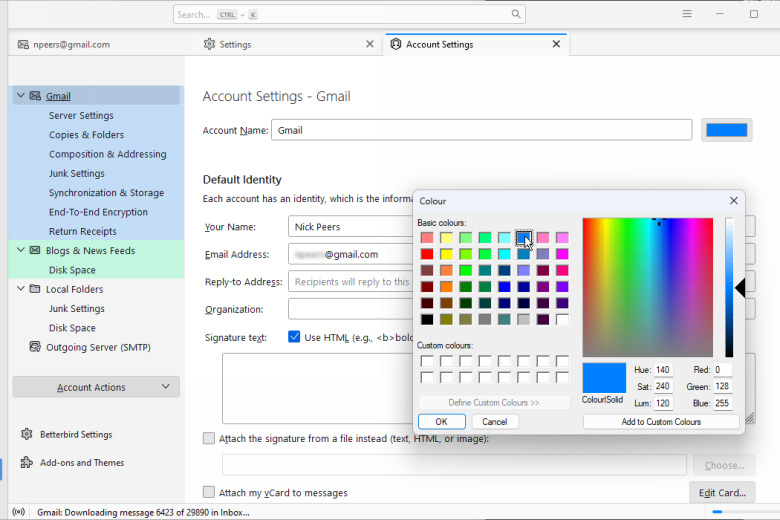Select Disk Space under Blogs & News Feeds
Viewport: 780px width, 520px height.
[72, 270]
